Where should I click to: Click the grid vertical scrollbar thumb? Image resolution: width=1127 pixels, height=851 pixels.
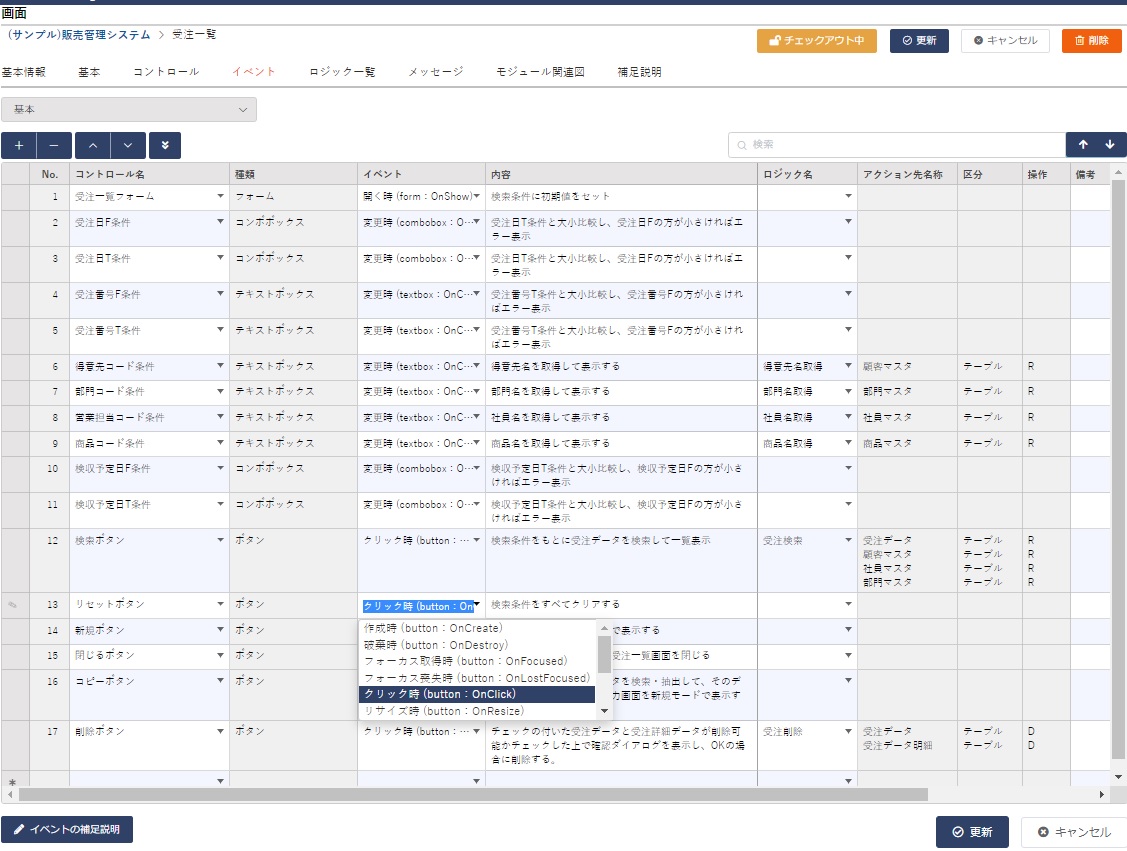(x=1118, y=469)
